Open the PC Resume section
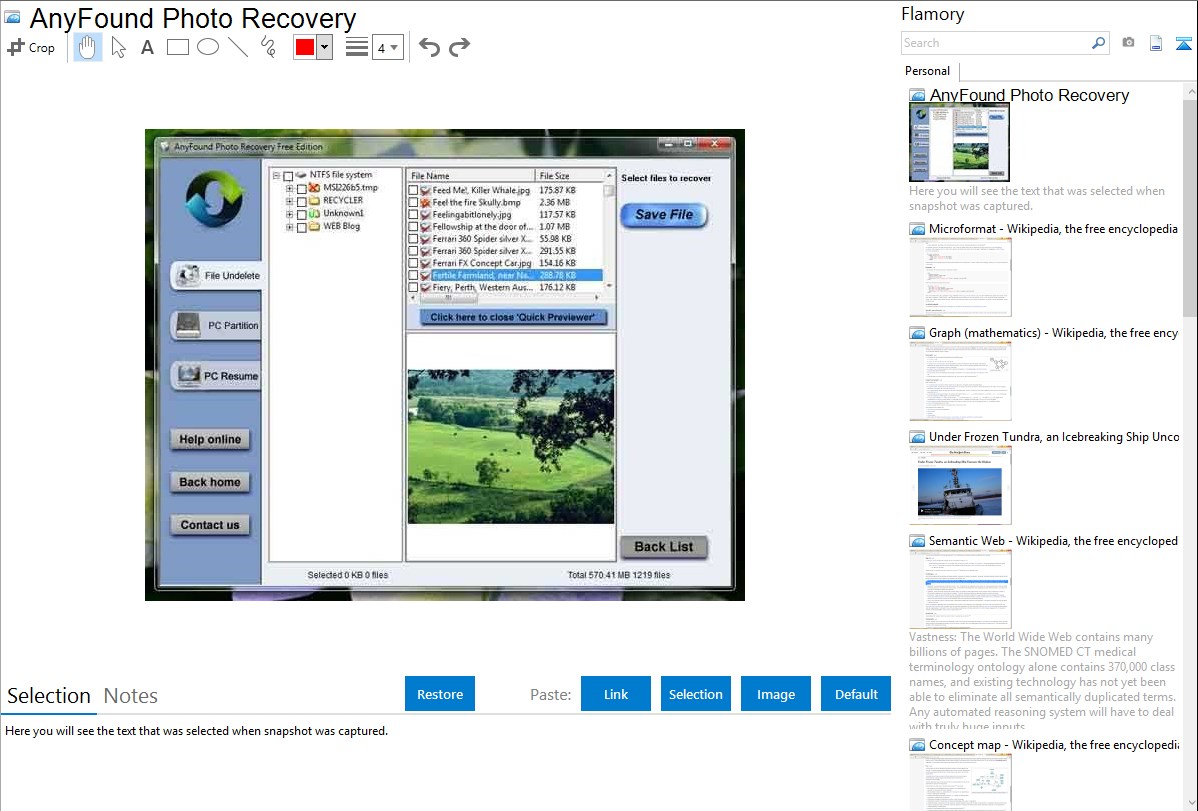1198x811 pixels. (217, 376)
